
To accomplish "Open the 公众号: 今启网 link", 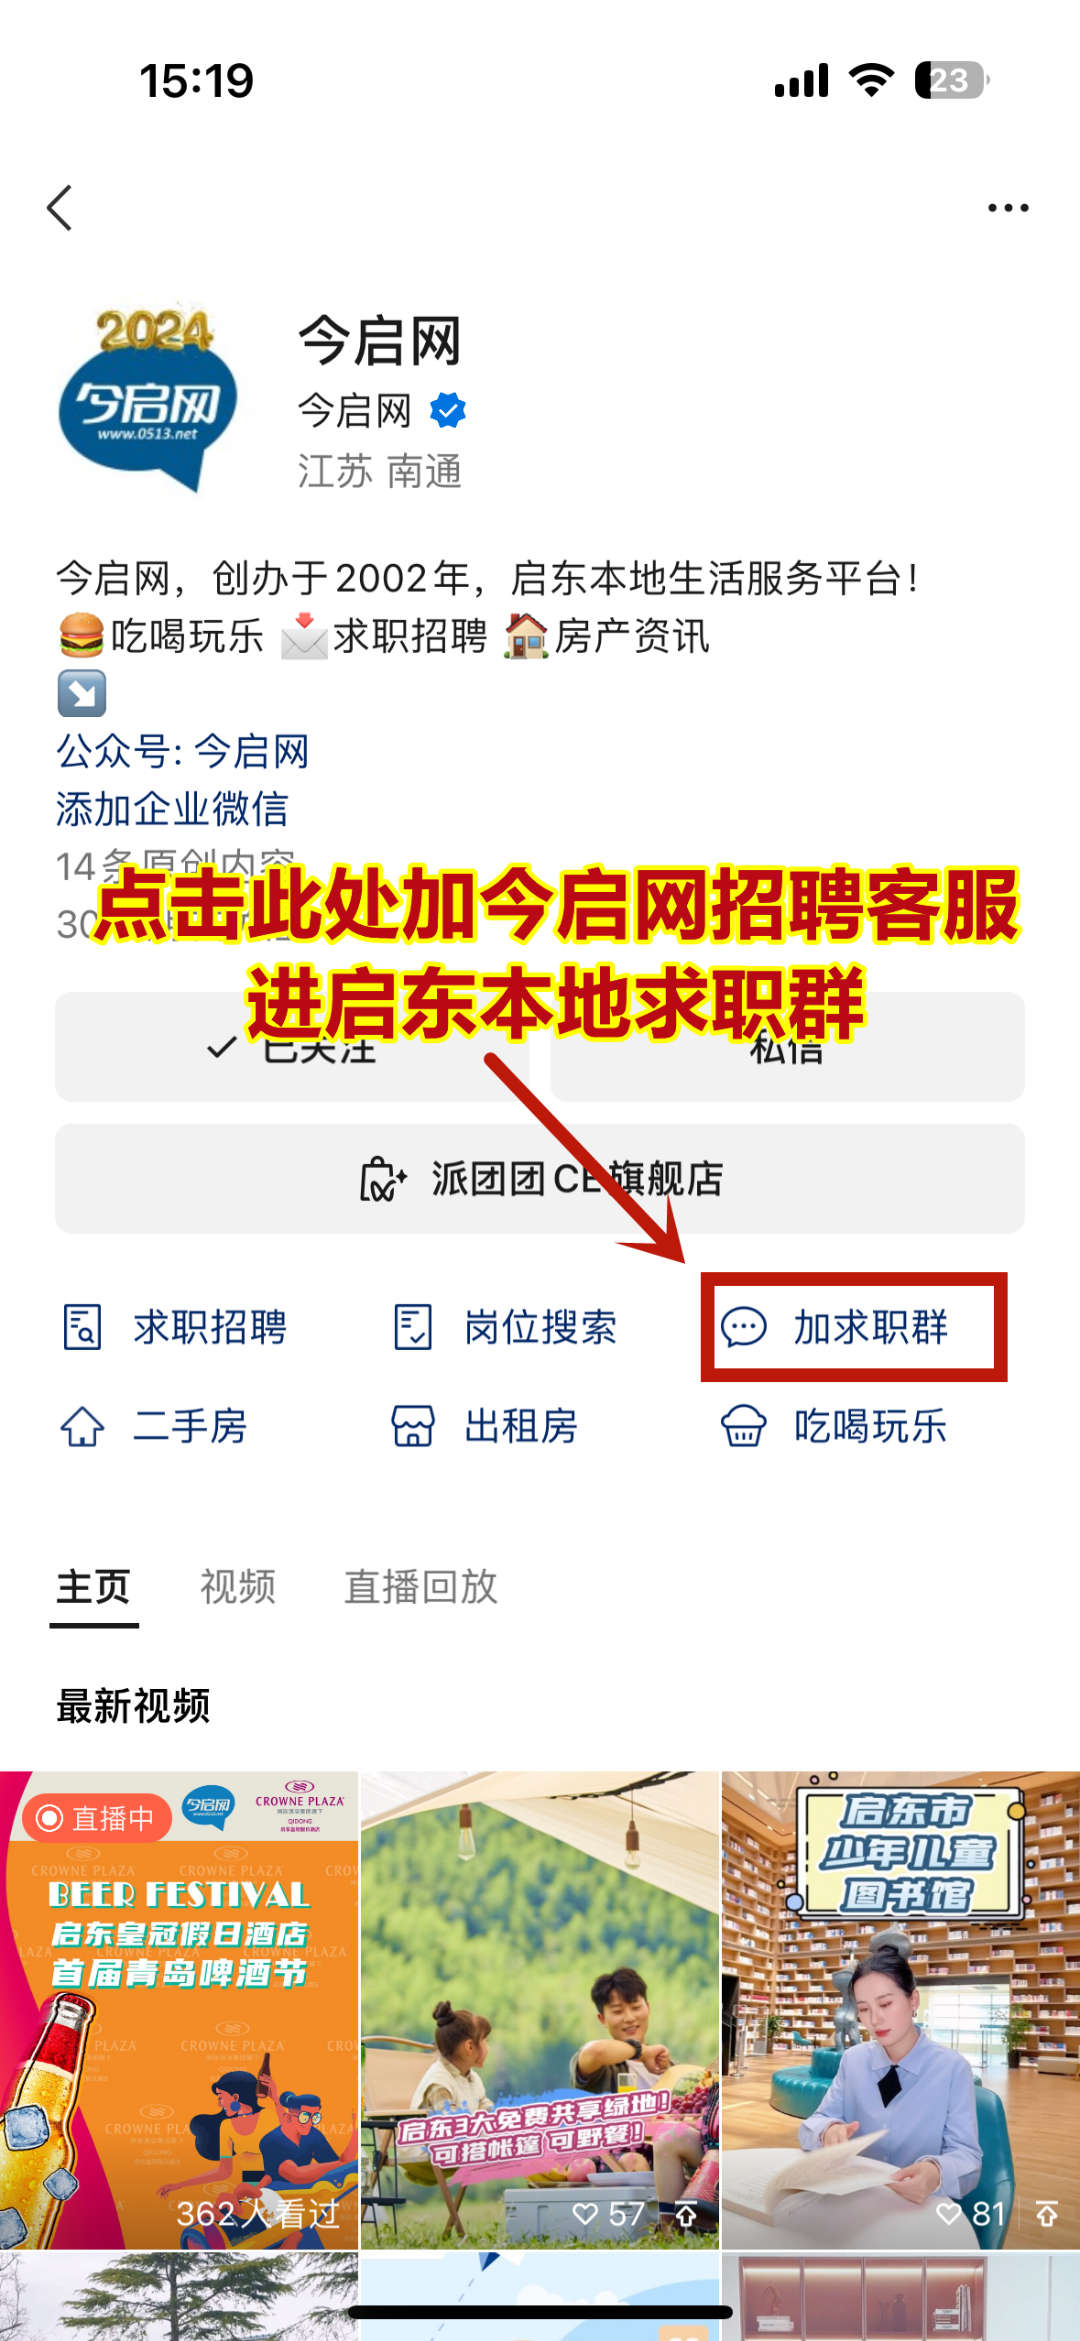I will (x=182, y=751).
